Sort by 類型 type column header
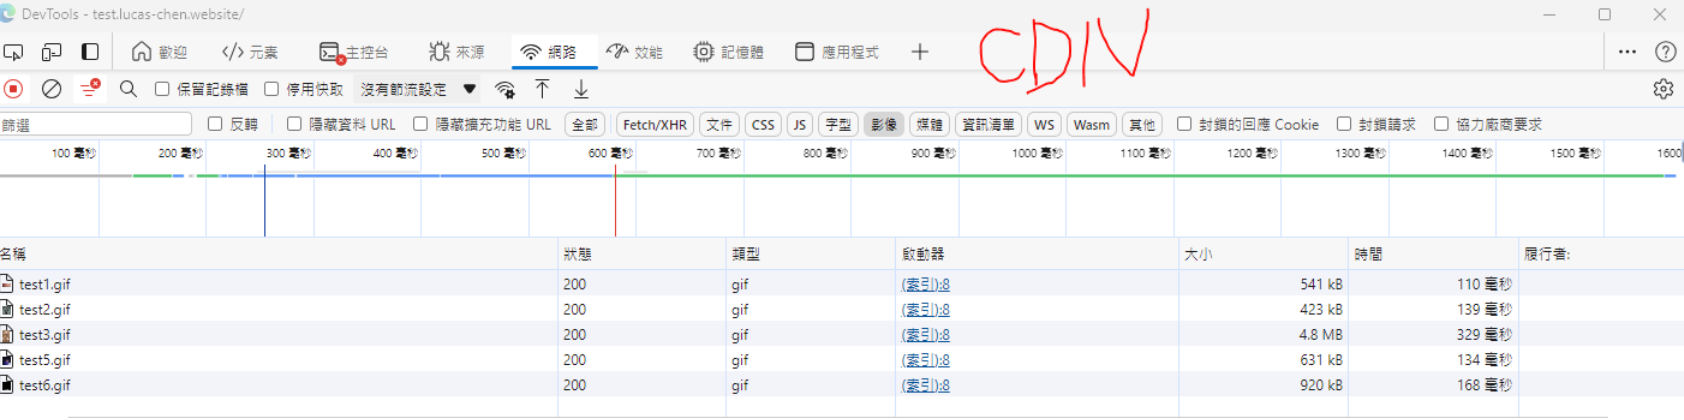The width and height of the screenshot is (1684, 420). (811, 254)
